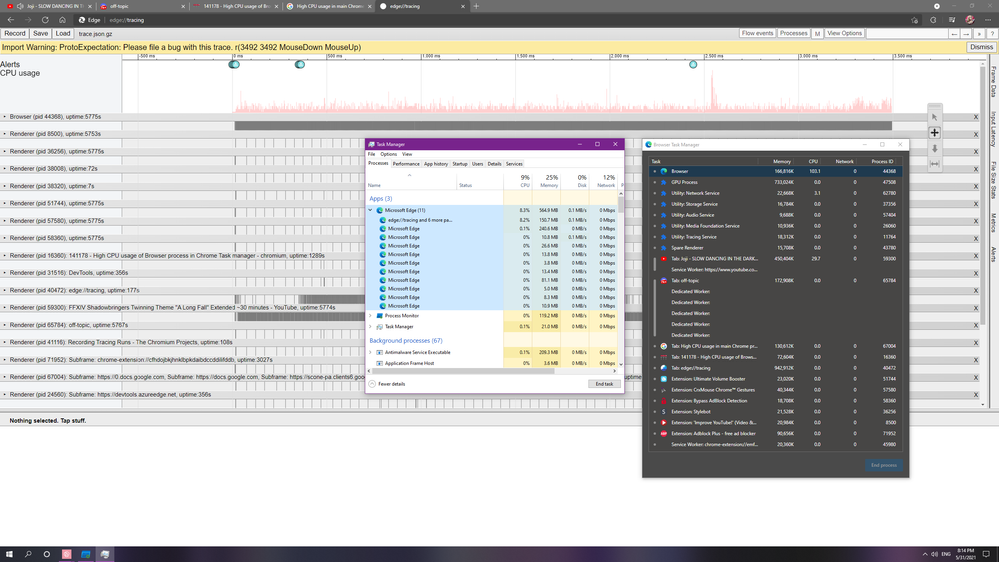999x562 pixels.
Task: Open the View Options dropdown
Action: coord(844,33)
